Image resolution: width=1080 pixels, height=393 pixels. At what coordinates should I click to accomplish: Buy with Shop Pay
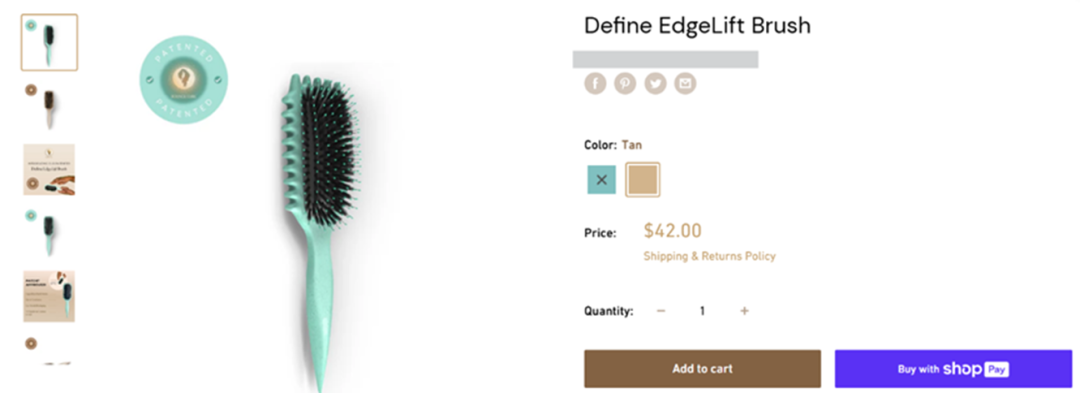click(x=953, y=369)
